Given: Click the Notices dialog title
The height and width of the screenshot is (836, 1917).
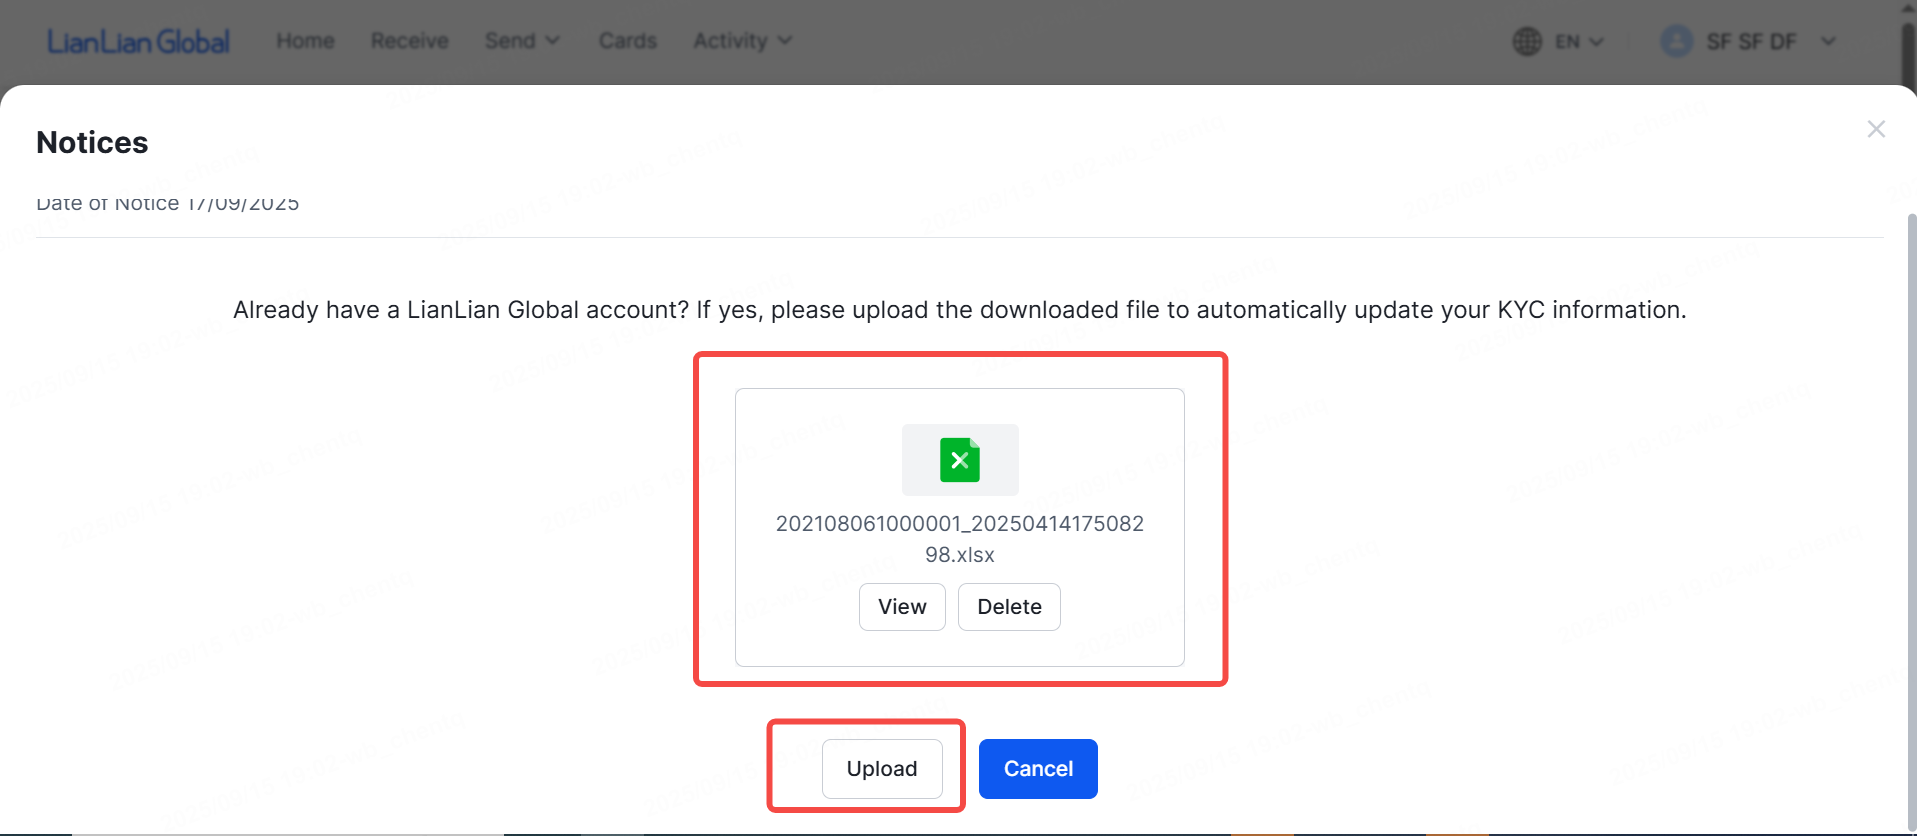Looking at the screenshot, I should (x=92, y=143).
